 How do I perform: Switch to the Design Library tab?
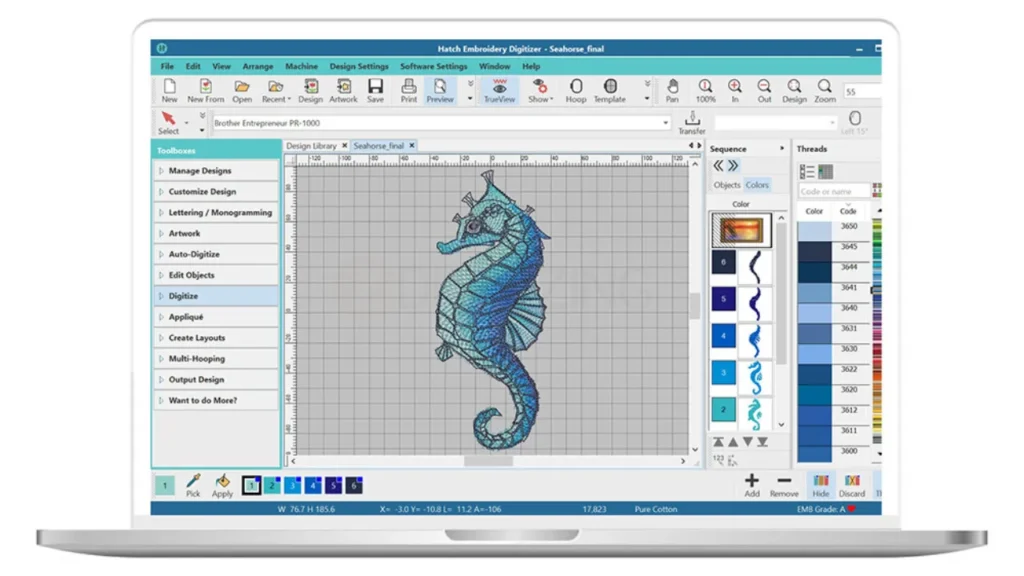click(x=313, y=144)
